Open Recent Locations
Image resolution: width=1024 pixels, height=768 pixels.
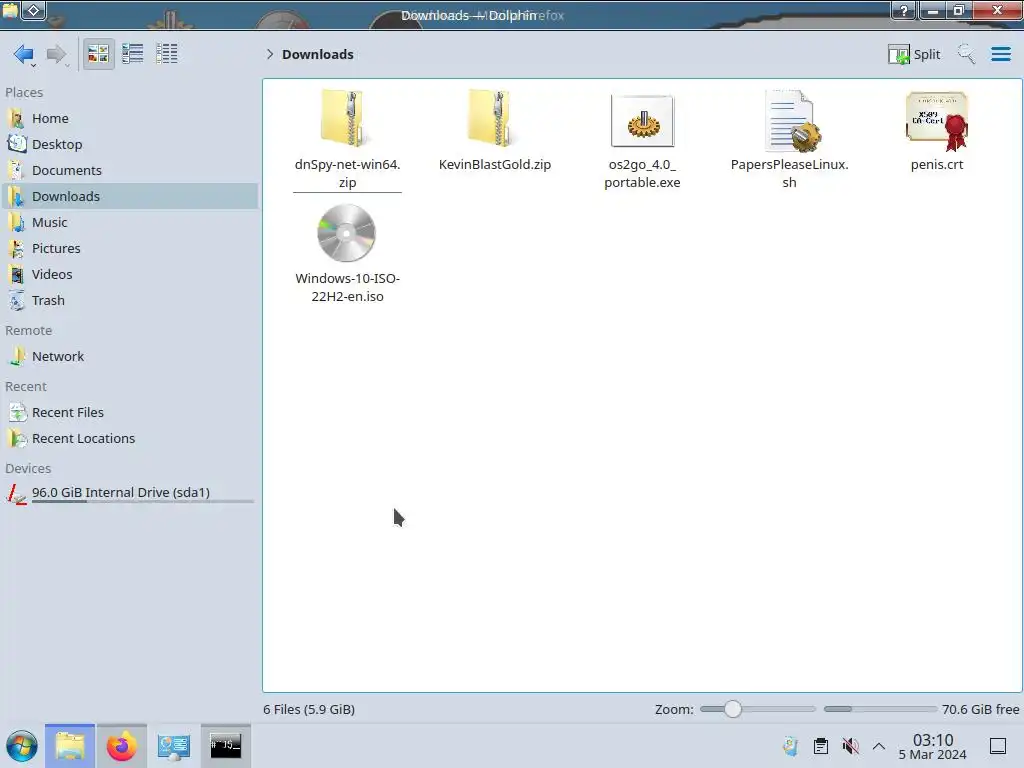coord(129,439)
